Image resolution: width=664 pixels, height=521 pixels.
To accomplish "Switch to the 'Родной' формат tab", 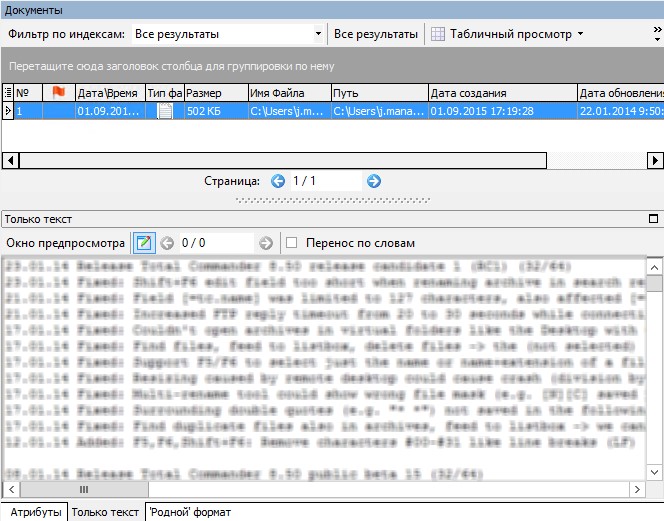I will [x=190, y=512].
